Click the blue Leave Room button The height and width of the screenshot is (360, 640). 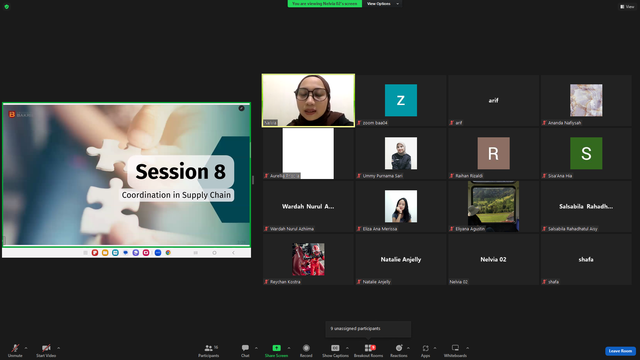pyautogui.click(x=620, y=351)
